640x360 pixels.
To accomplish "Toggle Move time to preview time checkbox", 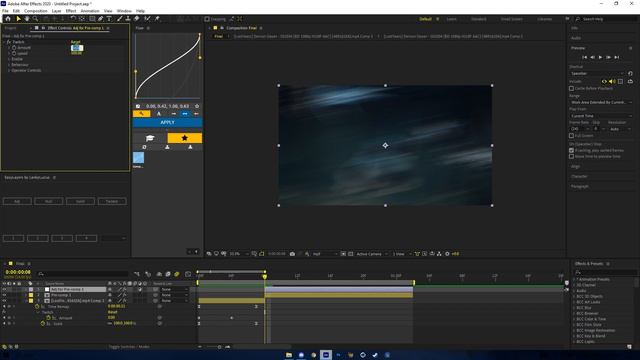I will (x=571, y=156).
